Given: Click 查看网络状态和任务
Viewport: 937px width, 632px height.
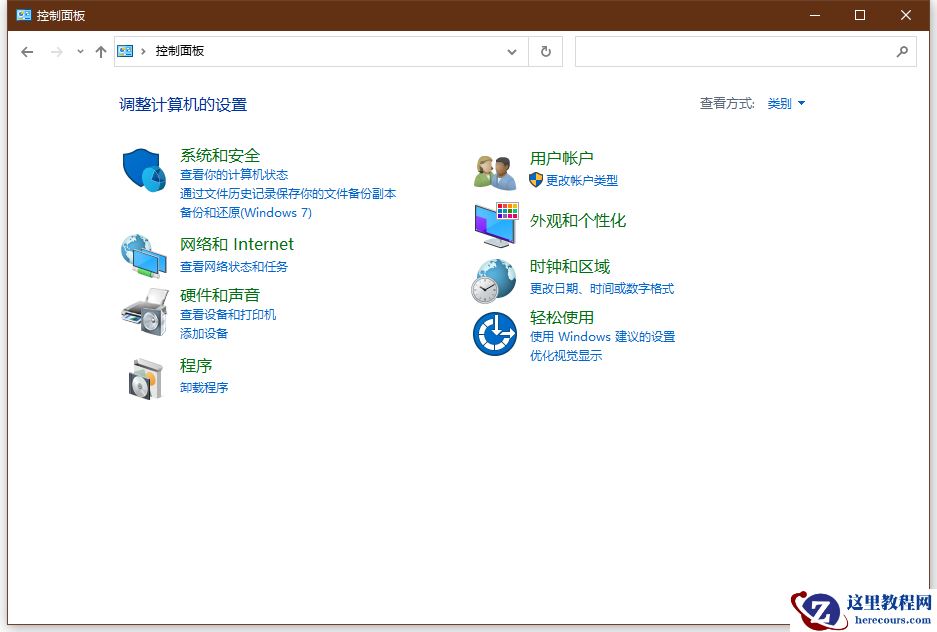Looking at the screenshot, I should click(236, 266).
